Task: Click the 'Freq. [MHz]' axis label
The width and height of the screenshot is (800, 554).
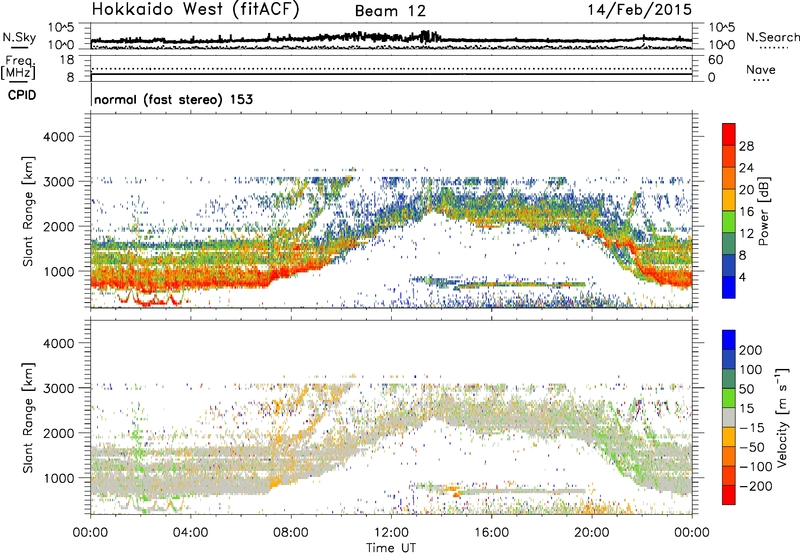Action: pos(18,67)
